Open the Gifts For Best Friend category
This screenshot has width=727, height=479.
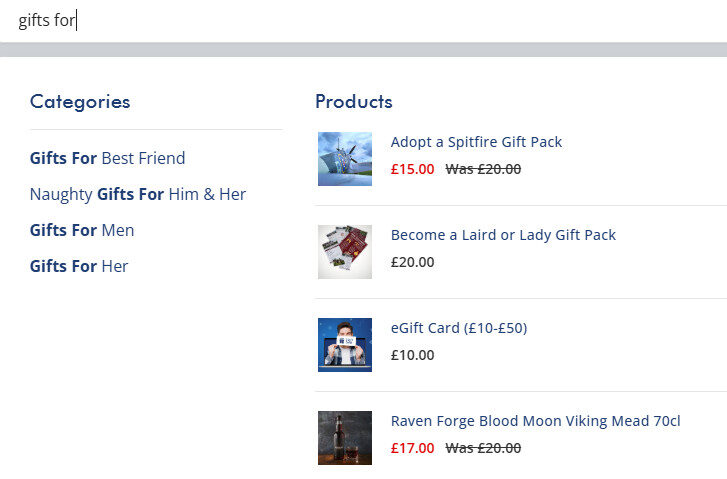coord(107,158)
